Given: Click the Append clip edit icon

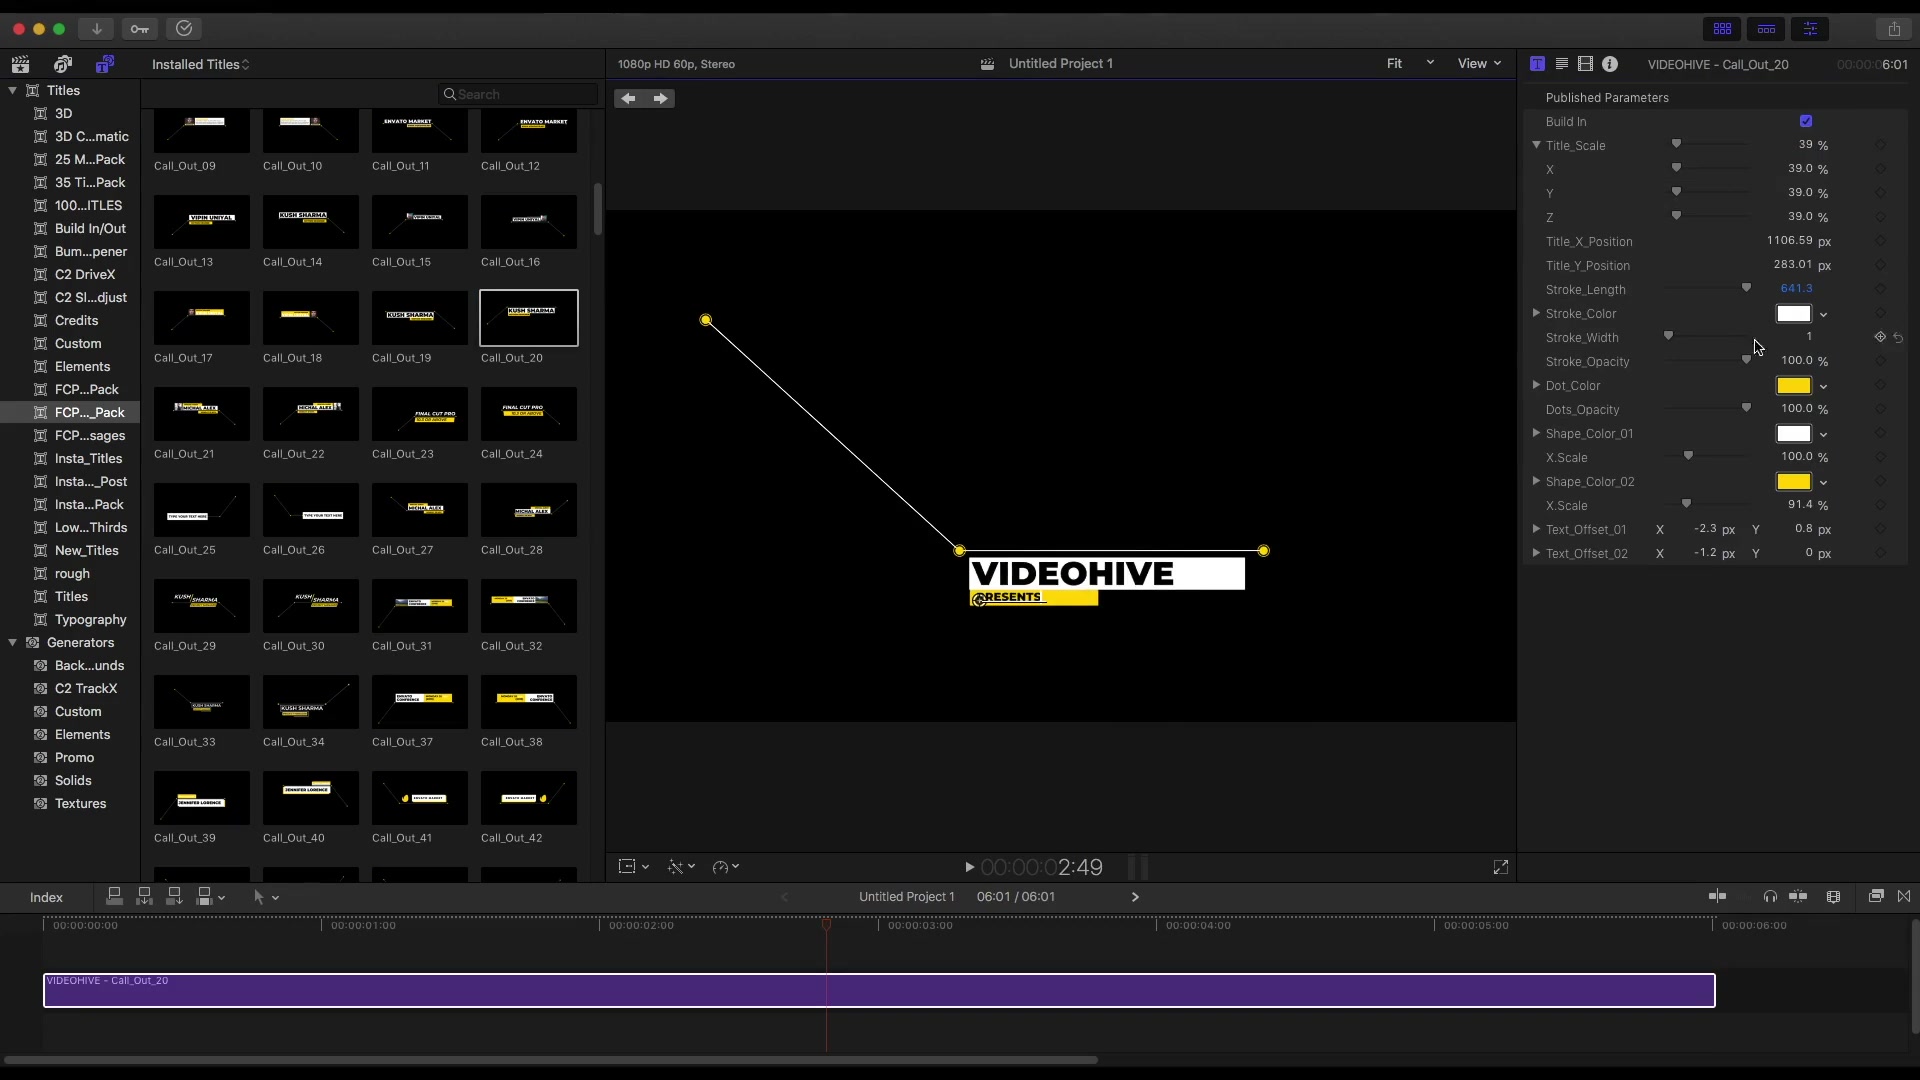Looking at the screenshot, I should pyautogui.click(x=174, y=897).
